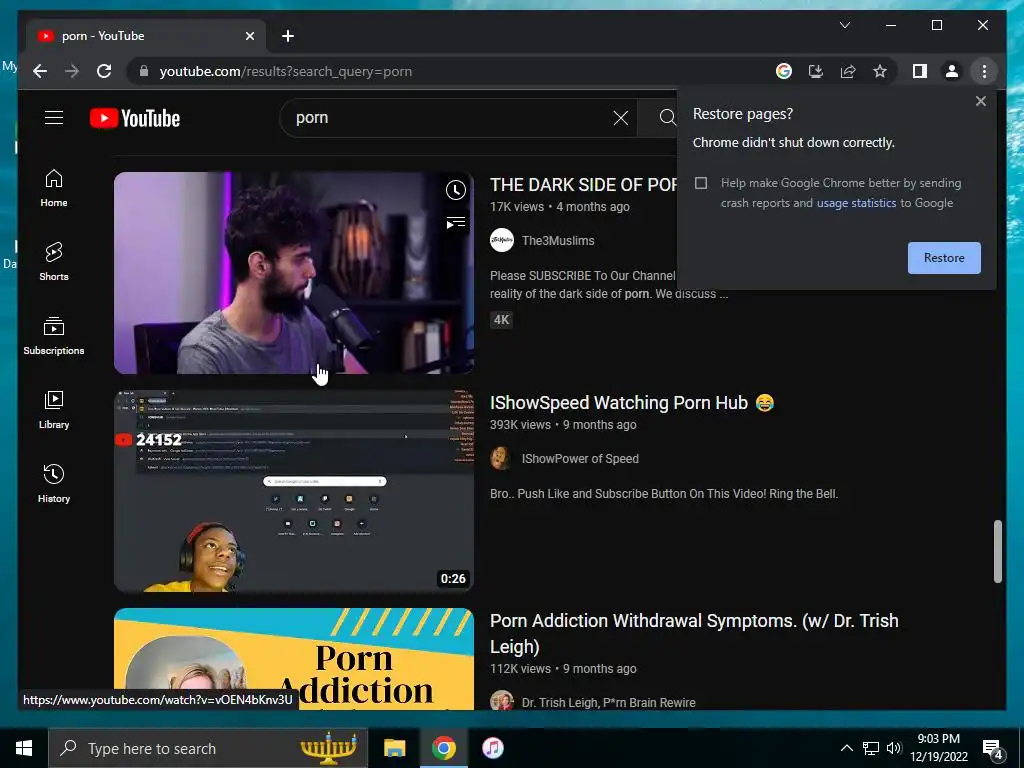The height and width of the screenshot is (768, 1024).
Task: Open File Explorer from taskbar
Action: [394, 748]
